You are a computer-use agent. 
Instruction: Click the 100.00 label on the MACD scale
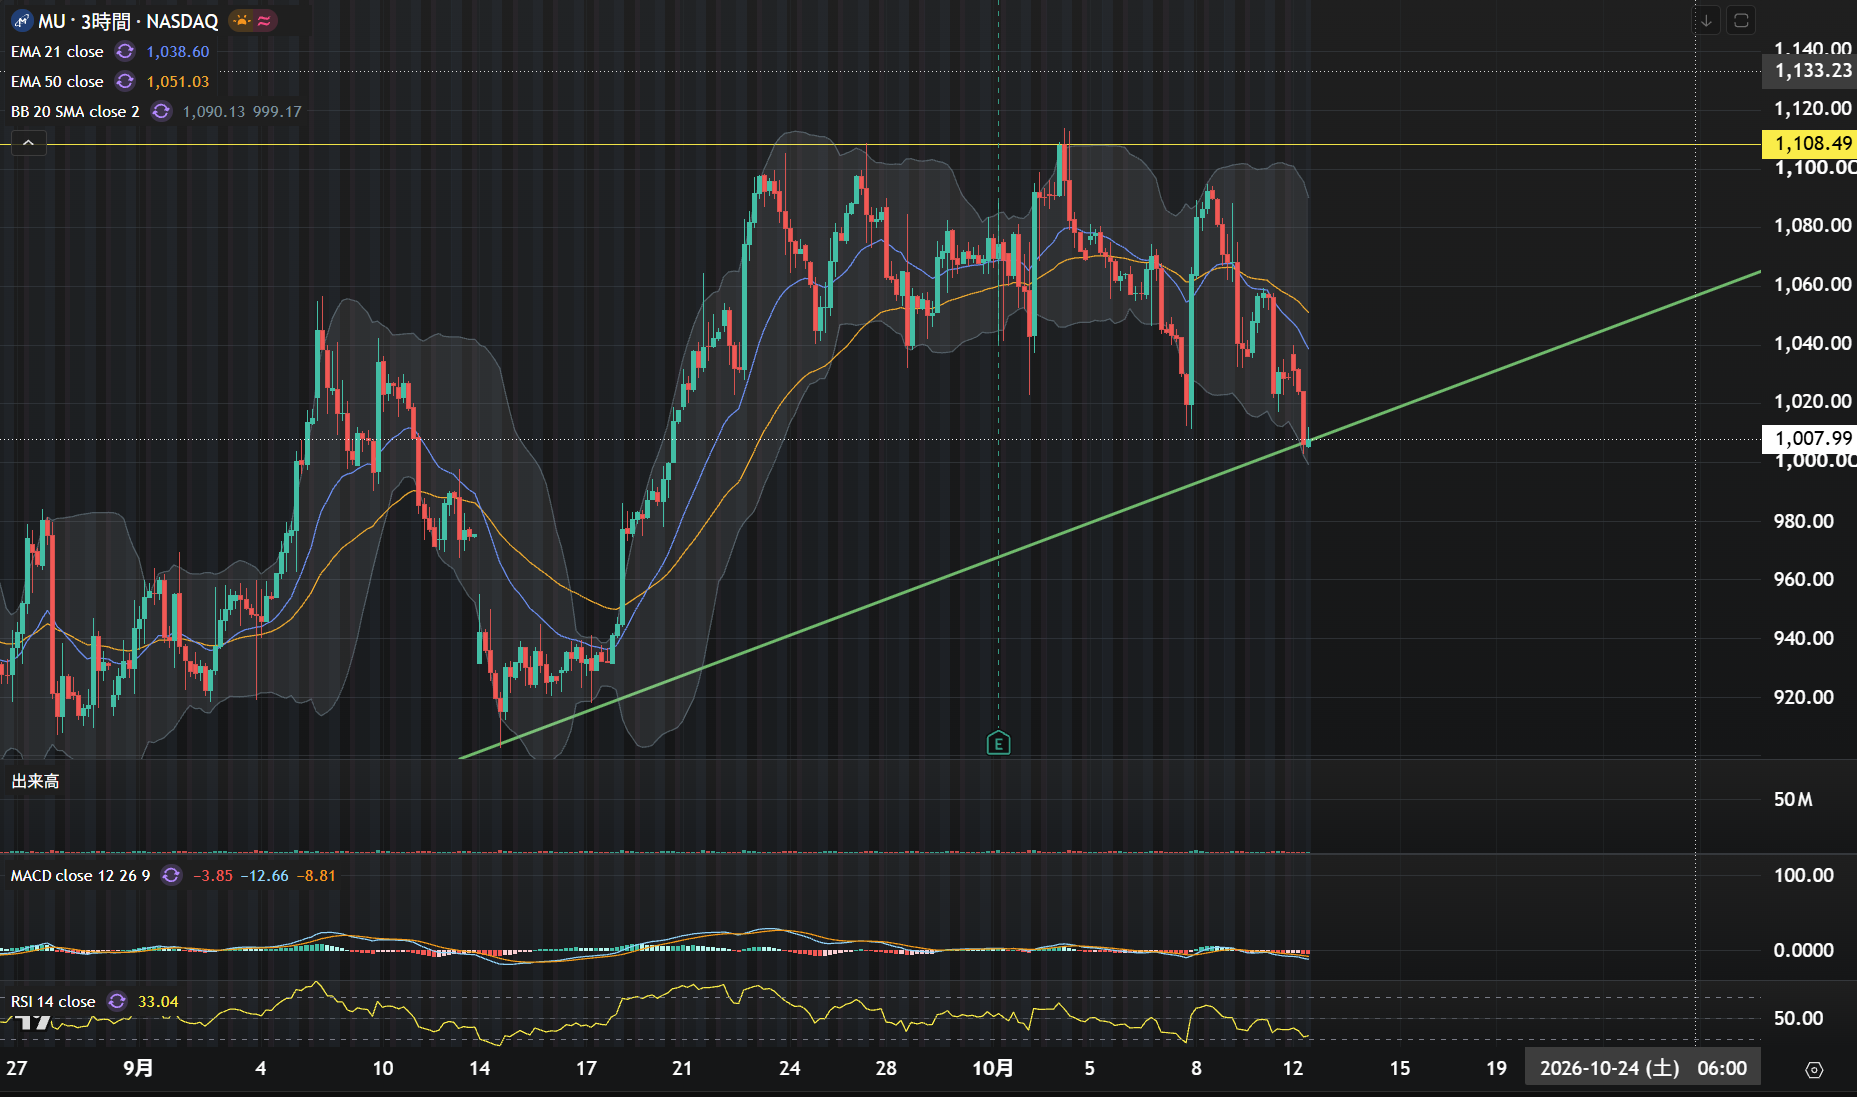[x=1804, y=876]
